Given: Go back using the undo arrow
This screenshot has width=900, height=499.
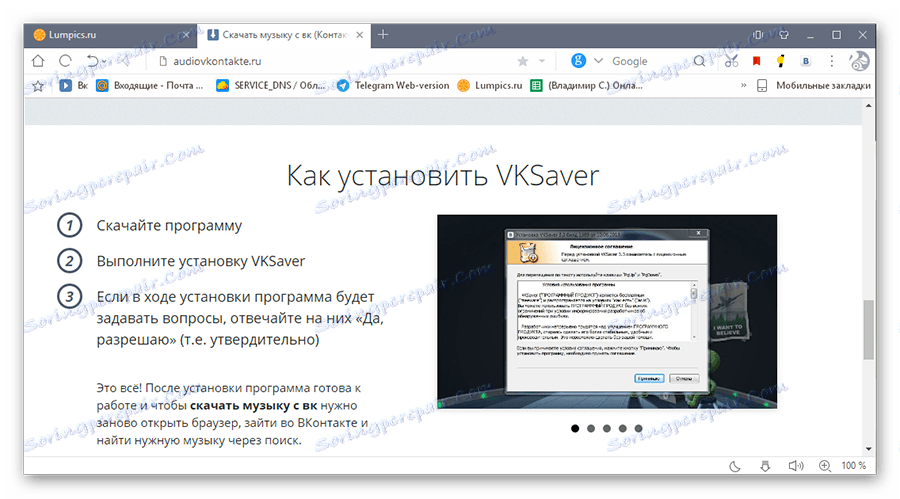Looking at the screenshot, I should [92, 61].
